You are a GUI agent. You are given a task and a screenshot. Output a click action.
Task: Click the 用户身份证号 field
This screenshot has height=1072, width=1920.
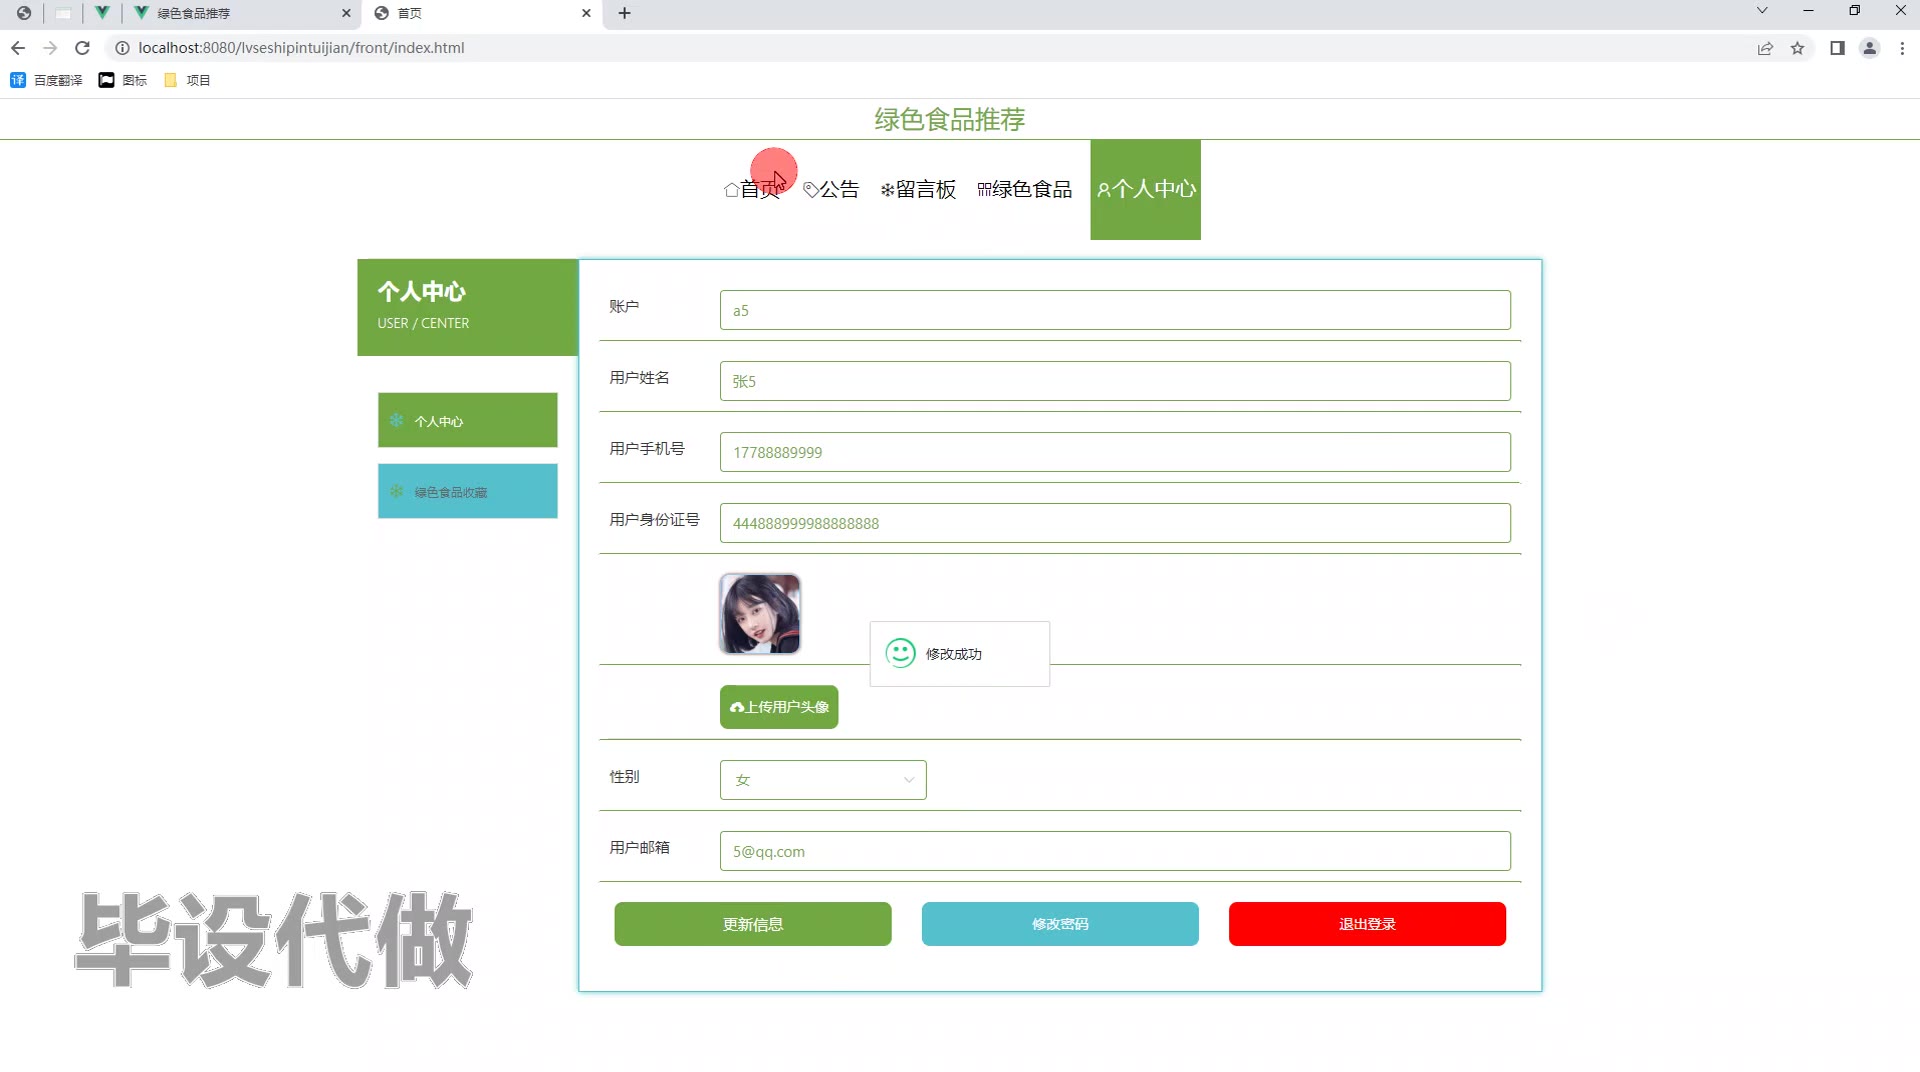[1115, 523]
